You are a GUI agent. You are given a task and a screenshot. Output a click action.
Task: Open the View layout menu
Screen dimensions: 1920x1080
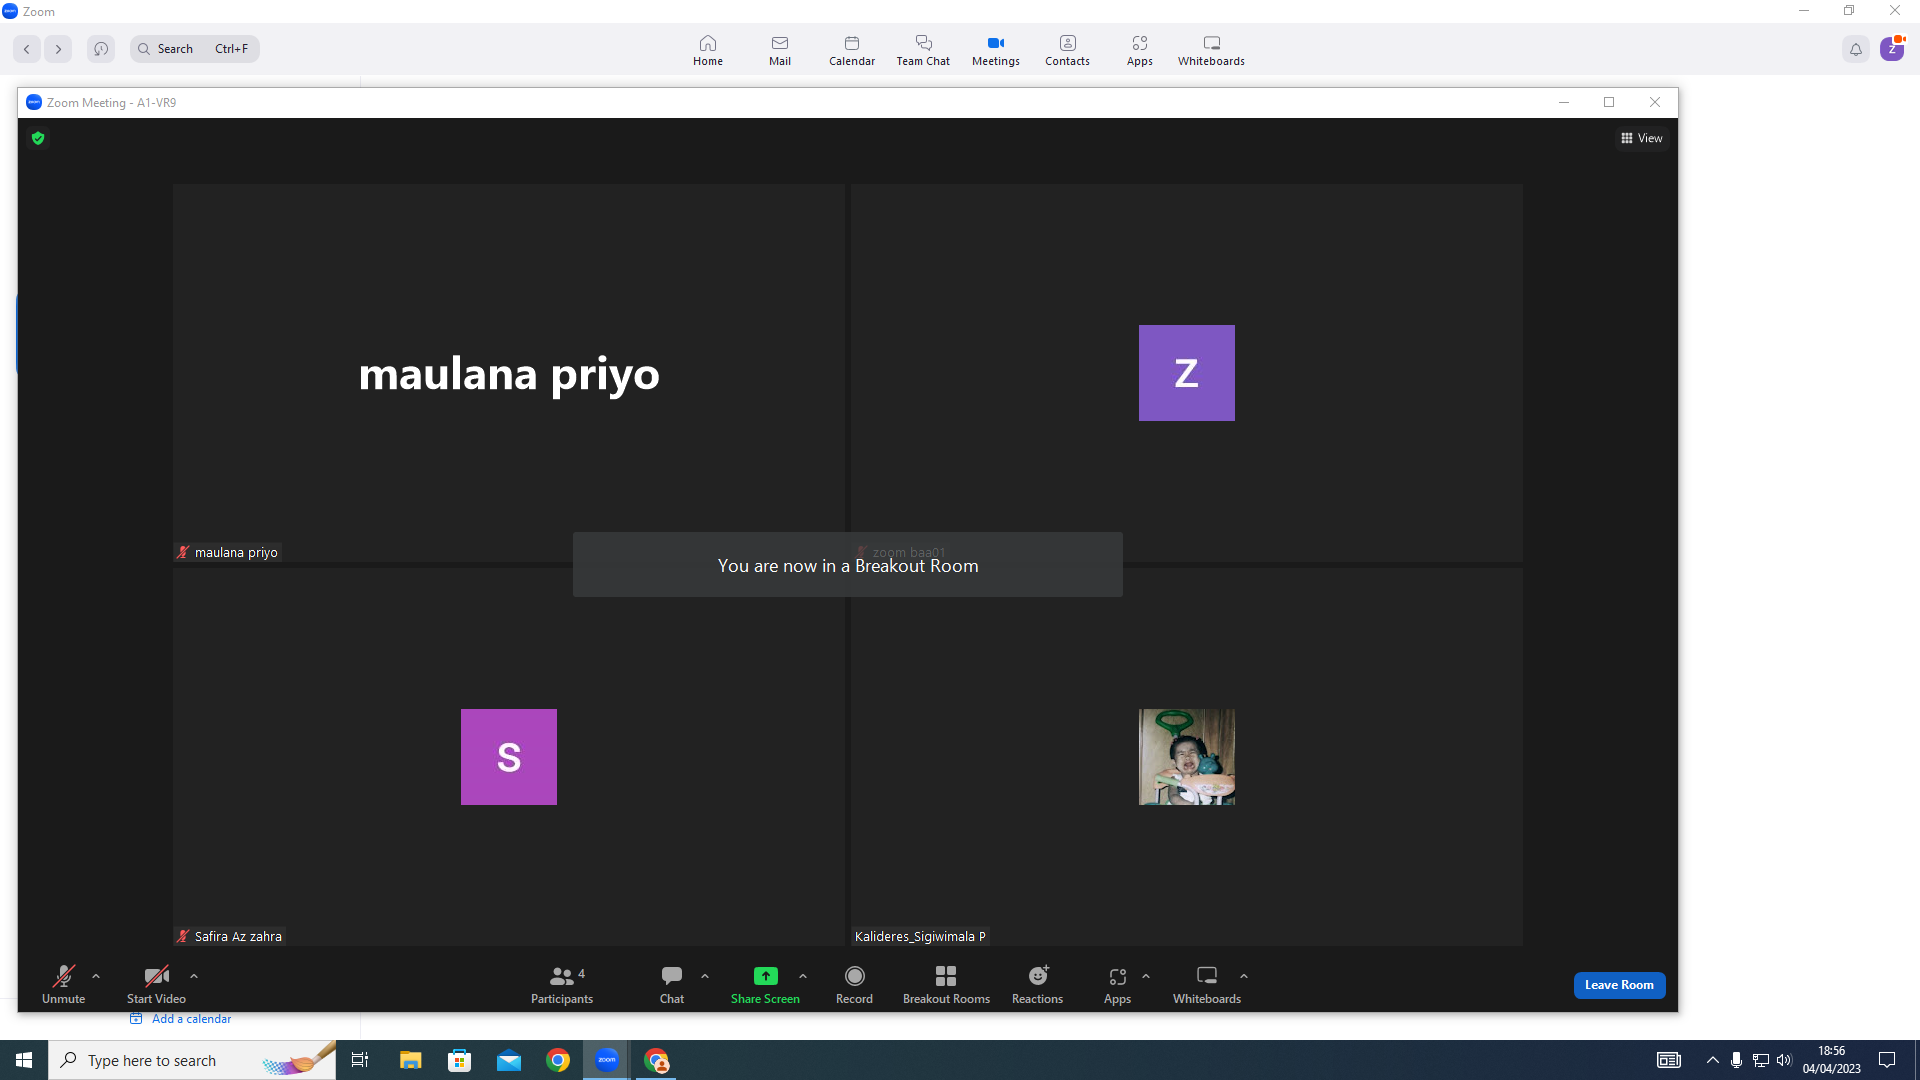pyautogui.click(x=1641, y=138)
